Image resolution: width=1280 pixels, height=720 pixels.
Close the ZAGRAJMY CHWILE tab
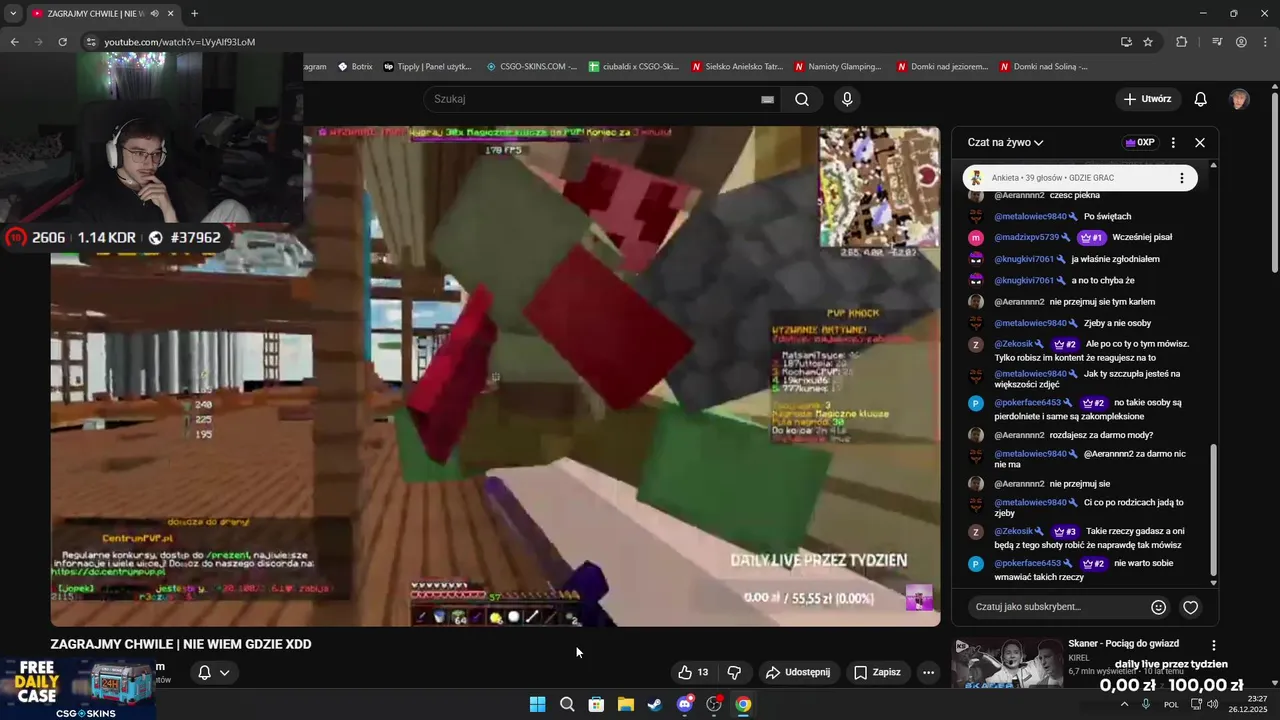click(171, 14)
